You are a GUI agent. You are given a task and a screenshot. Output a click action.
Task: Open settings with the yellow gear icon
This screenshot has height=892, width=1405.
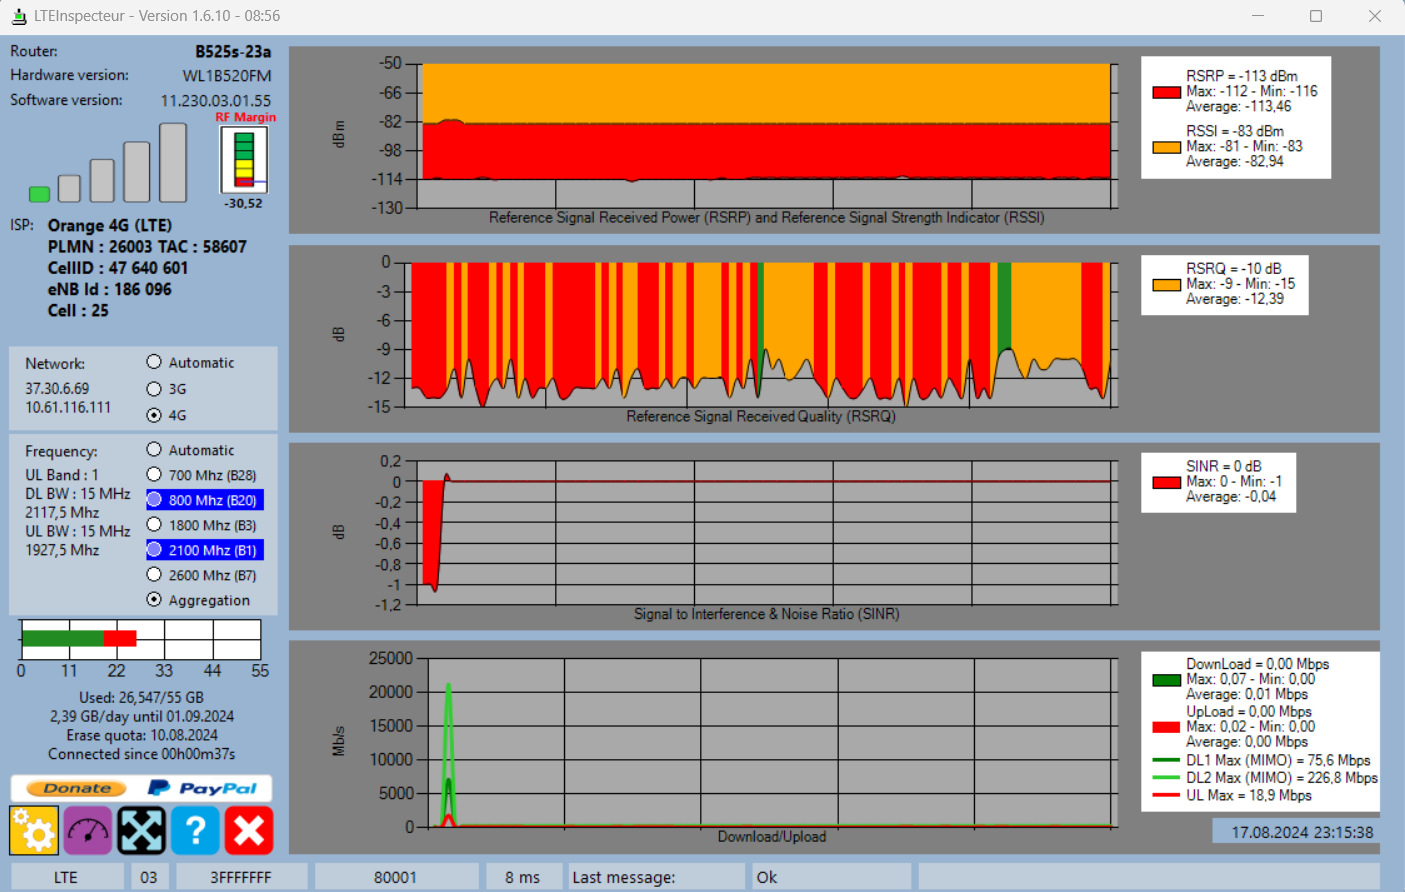pyautogui.click(x=34, y=830)
